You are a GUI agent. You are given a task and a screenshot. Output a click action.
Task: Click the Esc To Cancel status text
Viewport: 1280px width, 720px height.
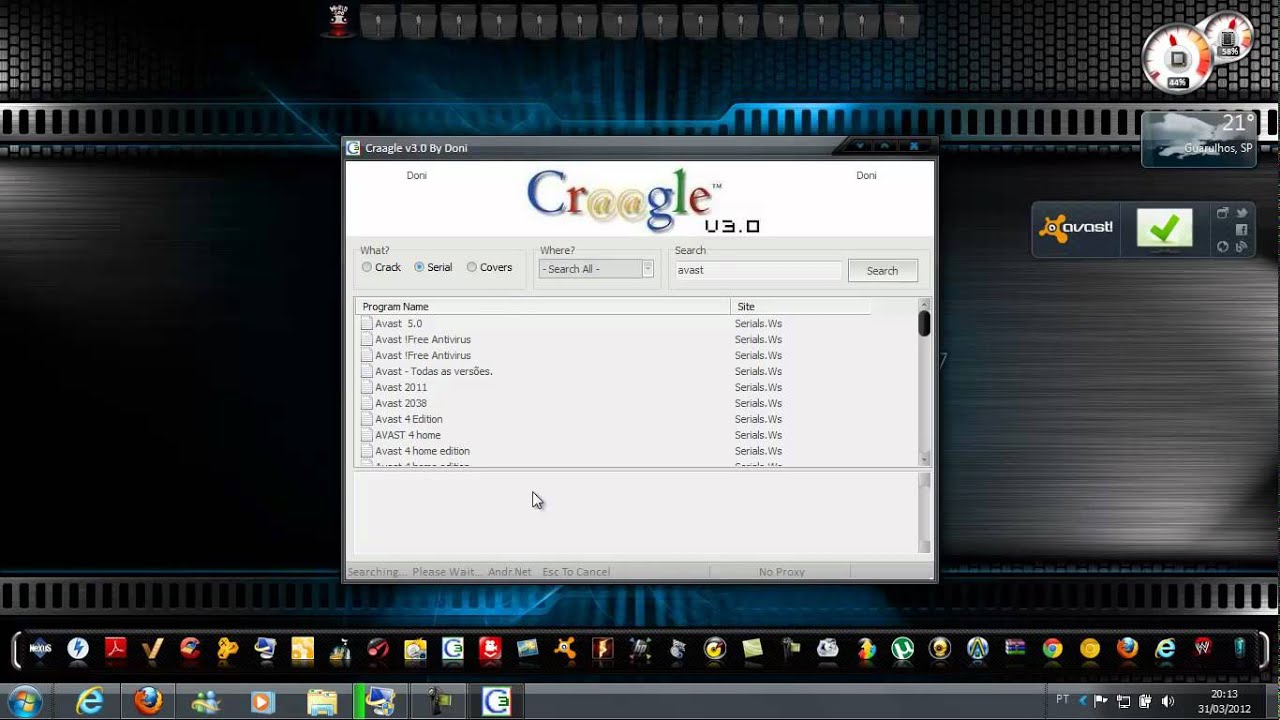[576, 572]
